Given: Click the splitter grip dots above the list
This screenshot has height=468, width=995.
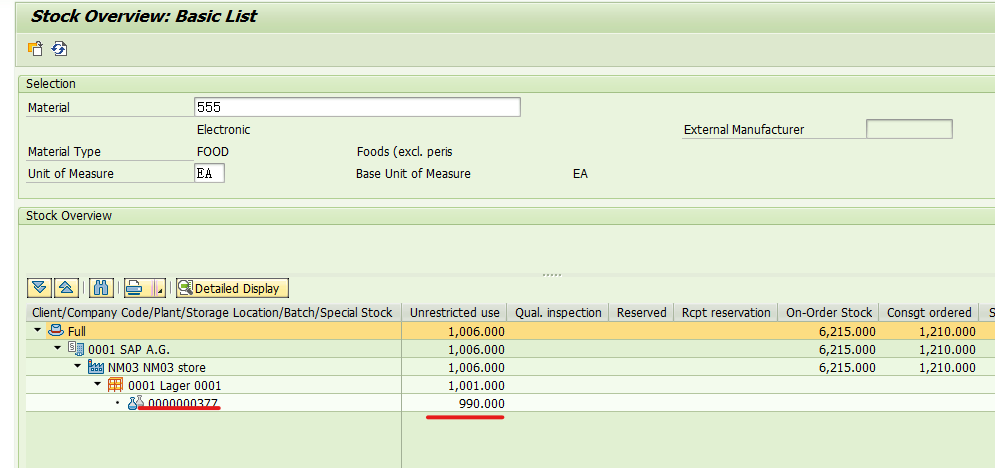Looking at the screenshot, I should [552, 275].
